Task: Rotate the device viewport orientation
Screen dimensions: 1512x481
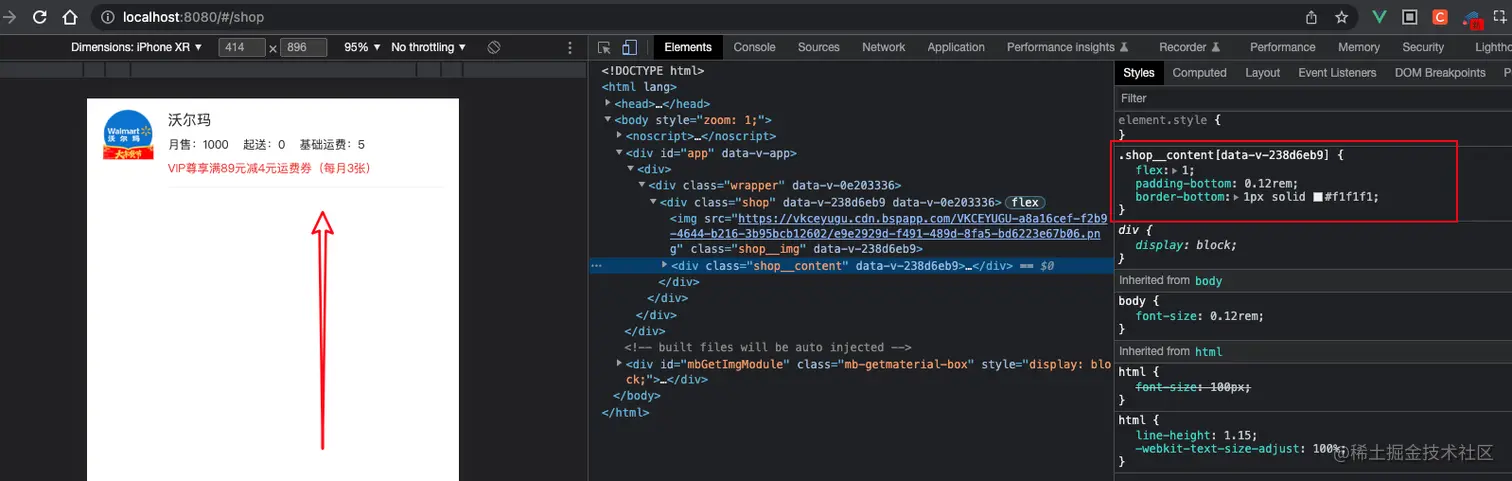Action: point(494,47)
